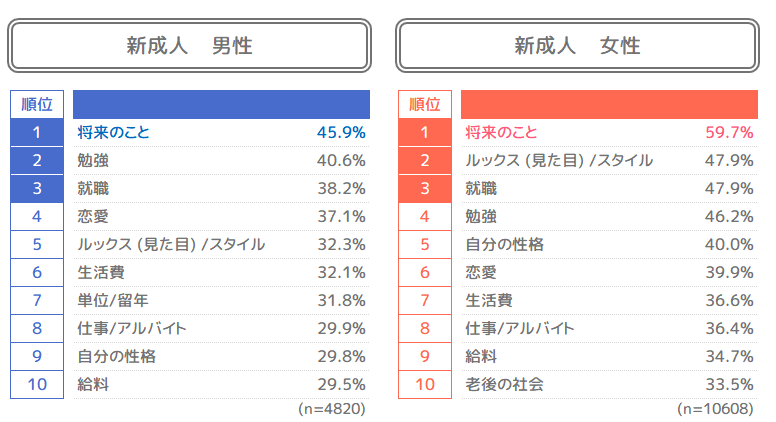
Task: Click 単位/留年 row label
Action: 113,300
